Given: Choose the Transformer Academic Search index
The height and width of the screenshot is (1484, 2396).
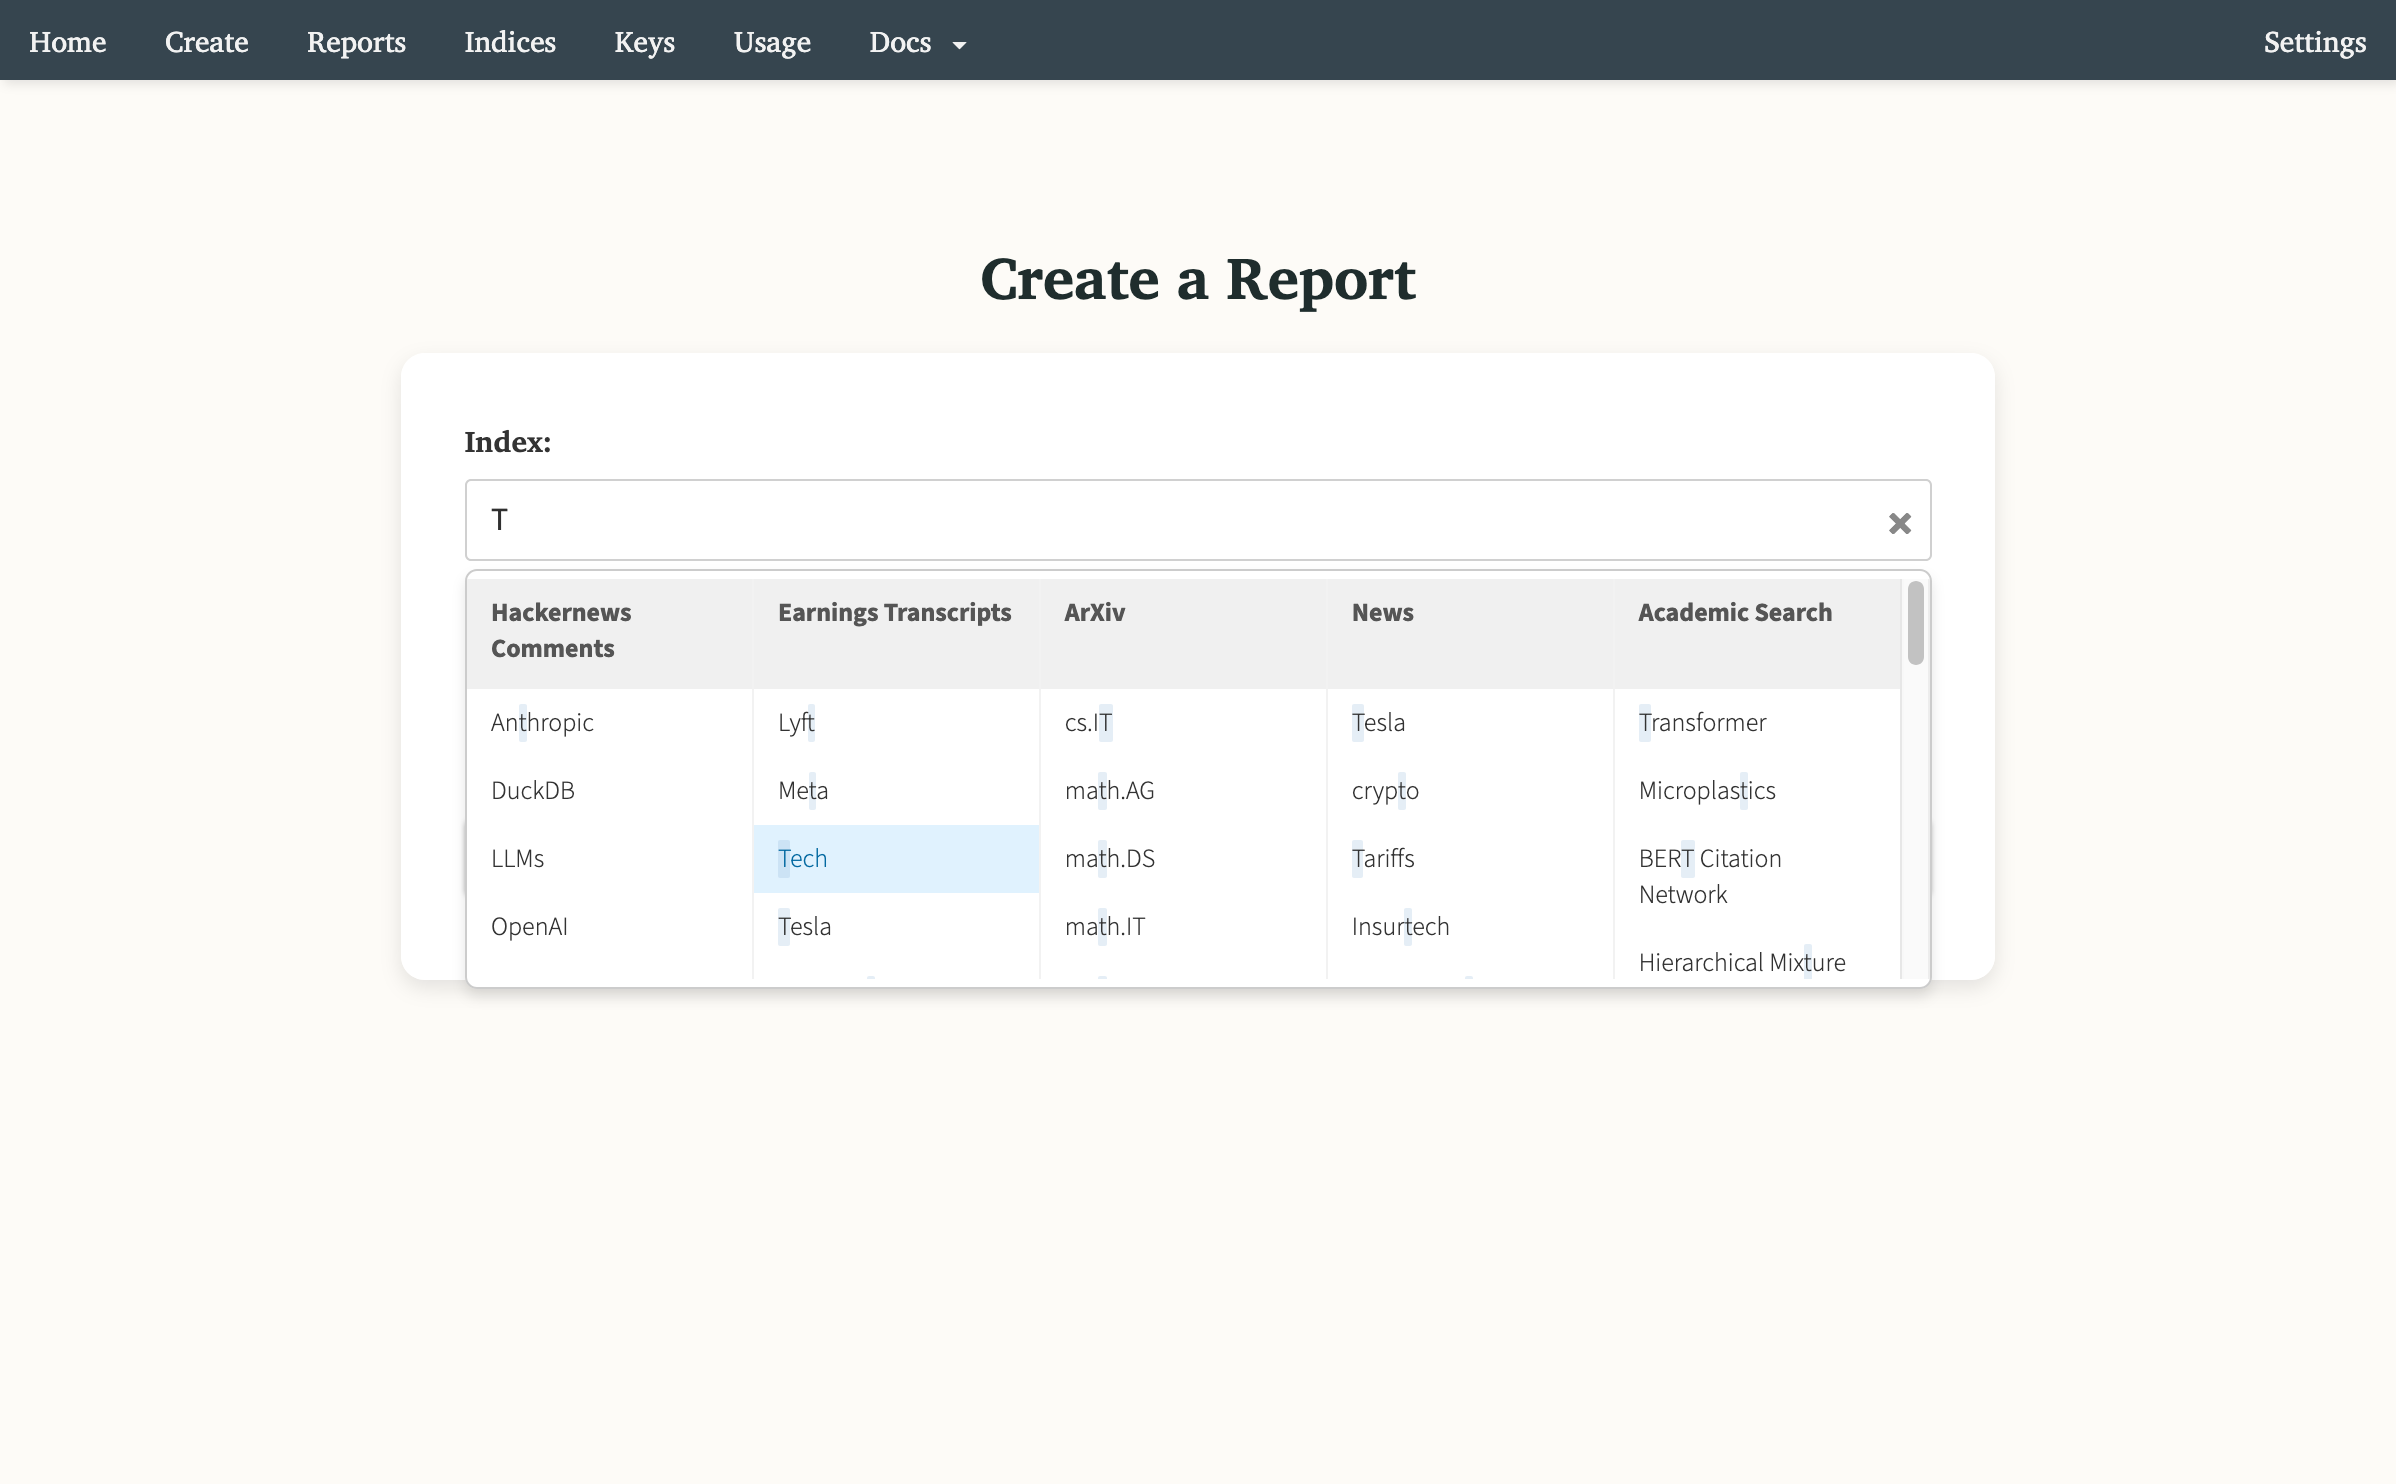Looking at the screenshot, I should click(1702, 722).
